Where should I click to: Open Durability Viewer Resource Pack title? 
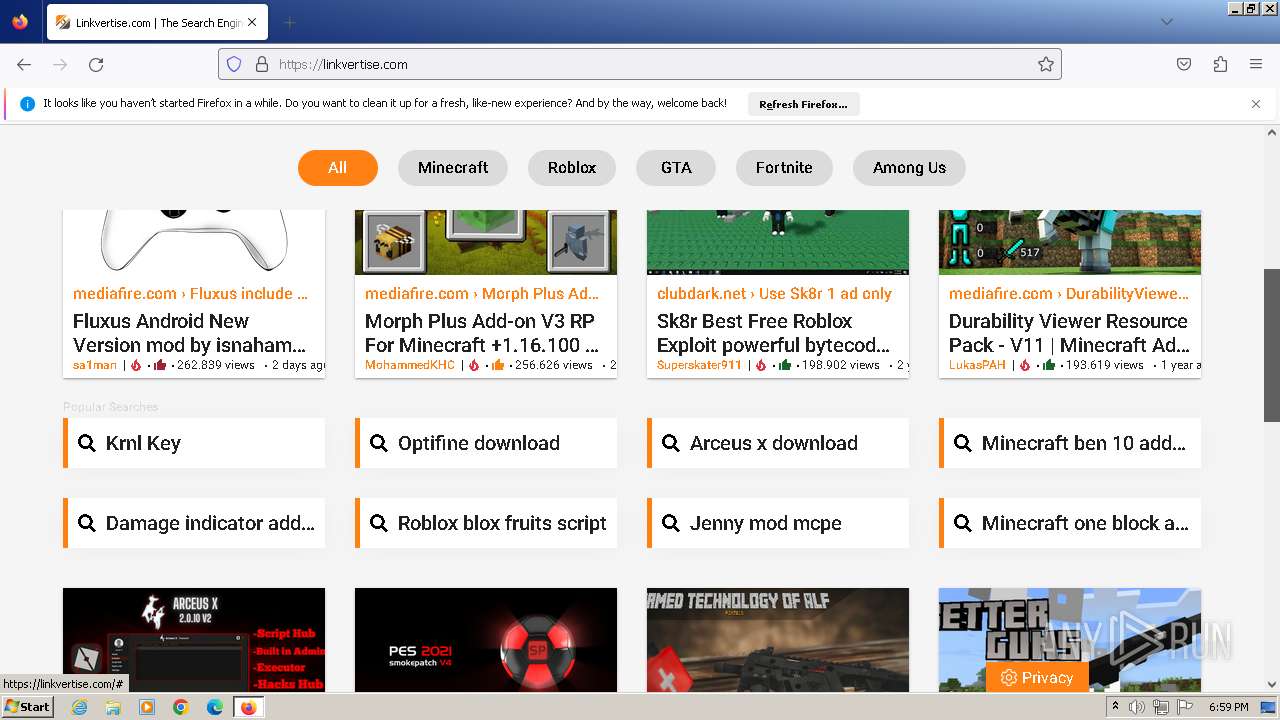coord(1069,333)
